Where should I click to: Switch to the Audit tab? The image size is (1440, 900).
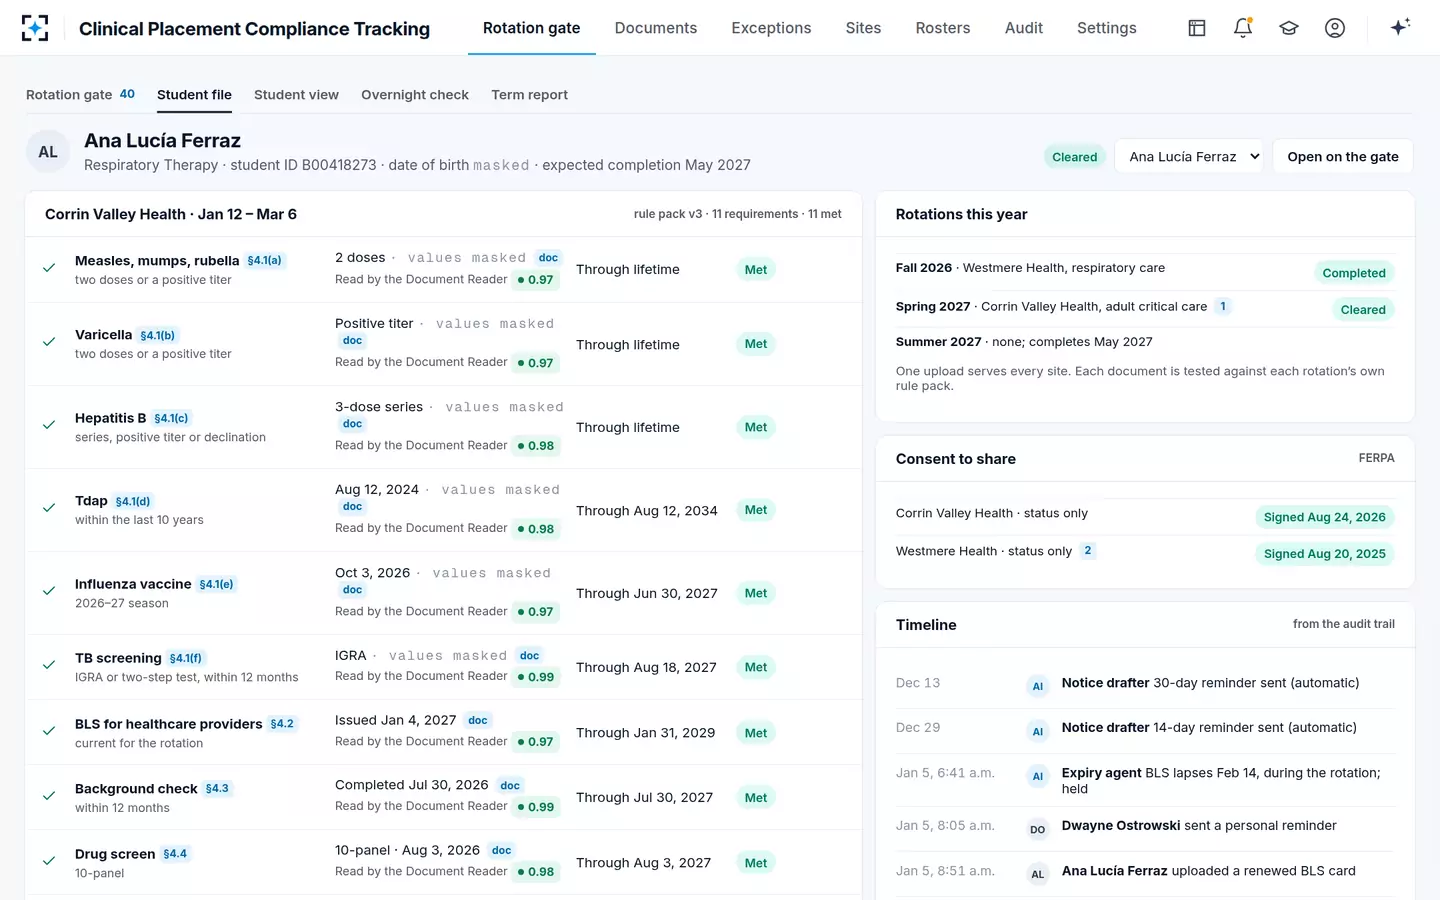(1024, 28)
